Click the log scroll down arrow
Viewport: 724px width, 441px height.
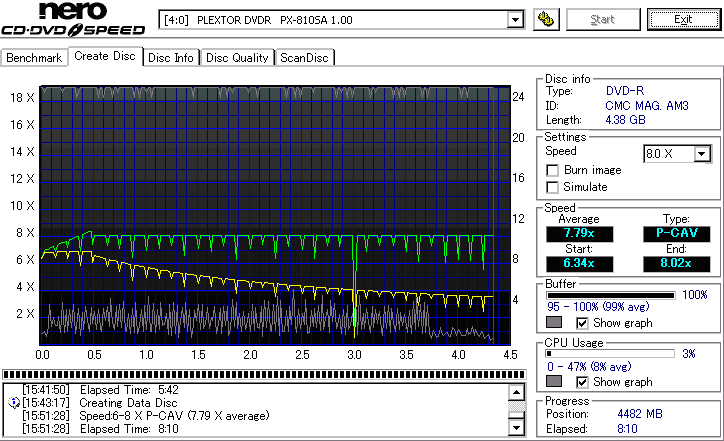pos(516,427)
